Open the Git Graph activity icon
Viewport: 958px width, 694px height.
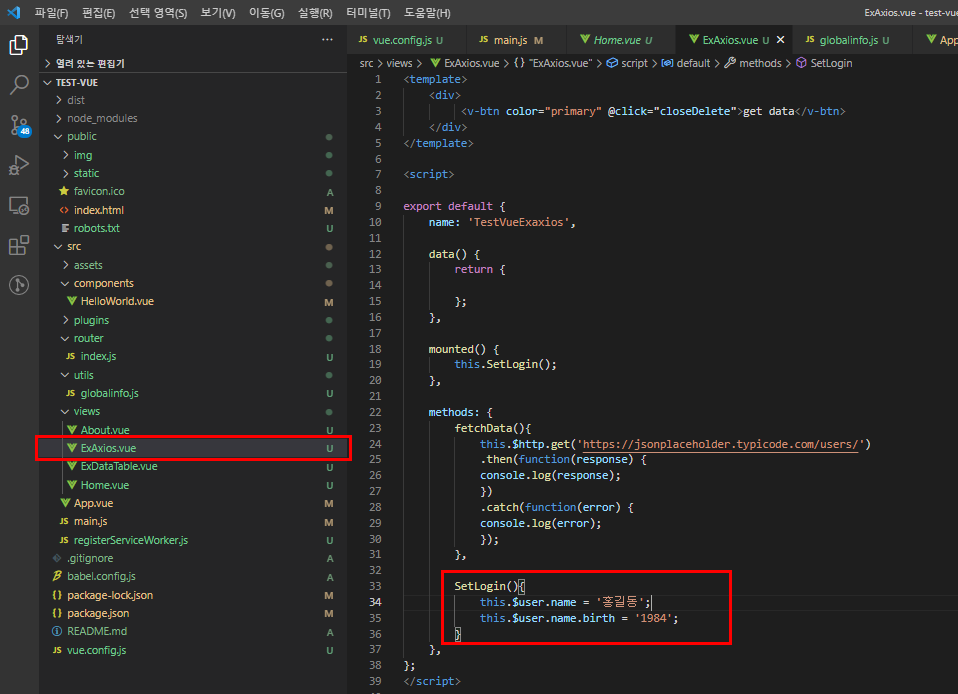[19, 285]
